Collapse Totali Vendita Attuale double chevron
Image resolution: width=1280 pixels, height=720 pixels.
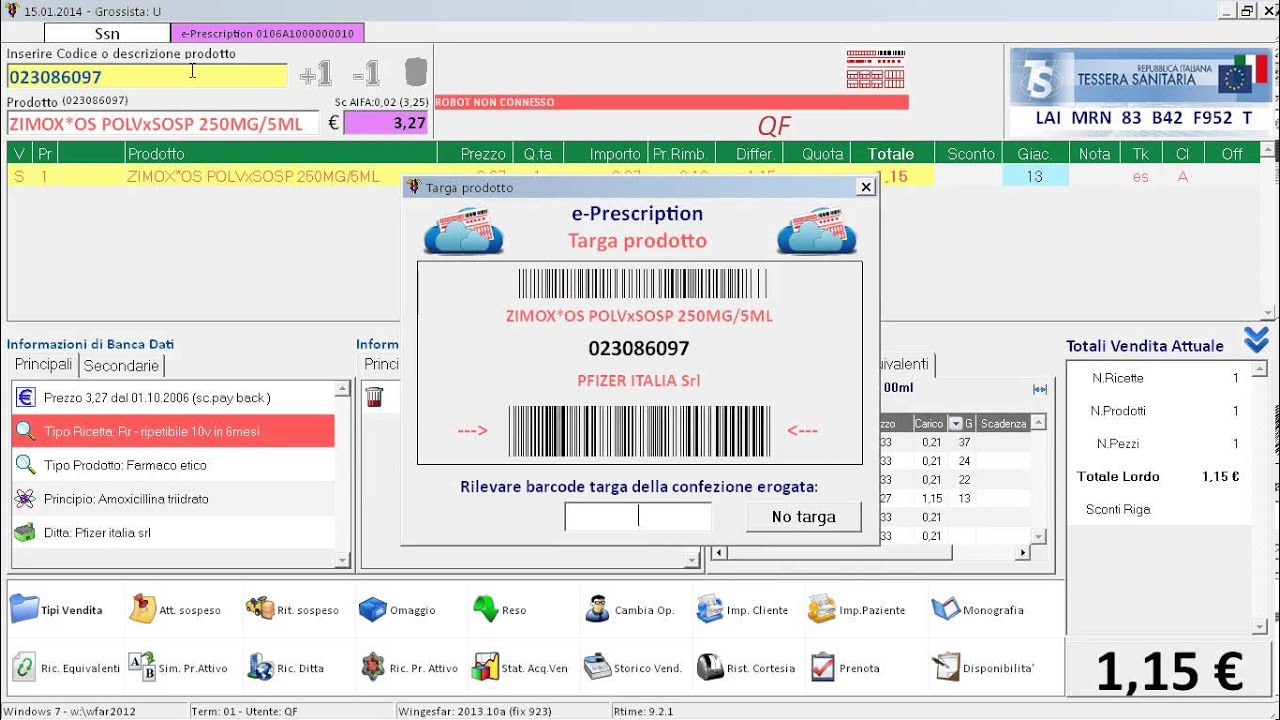[x=1256, y=341]
